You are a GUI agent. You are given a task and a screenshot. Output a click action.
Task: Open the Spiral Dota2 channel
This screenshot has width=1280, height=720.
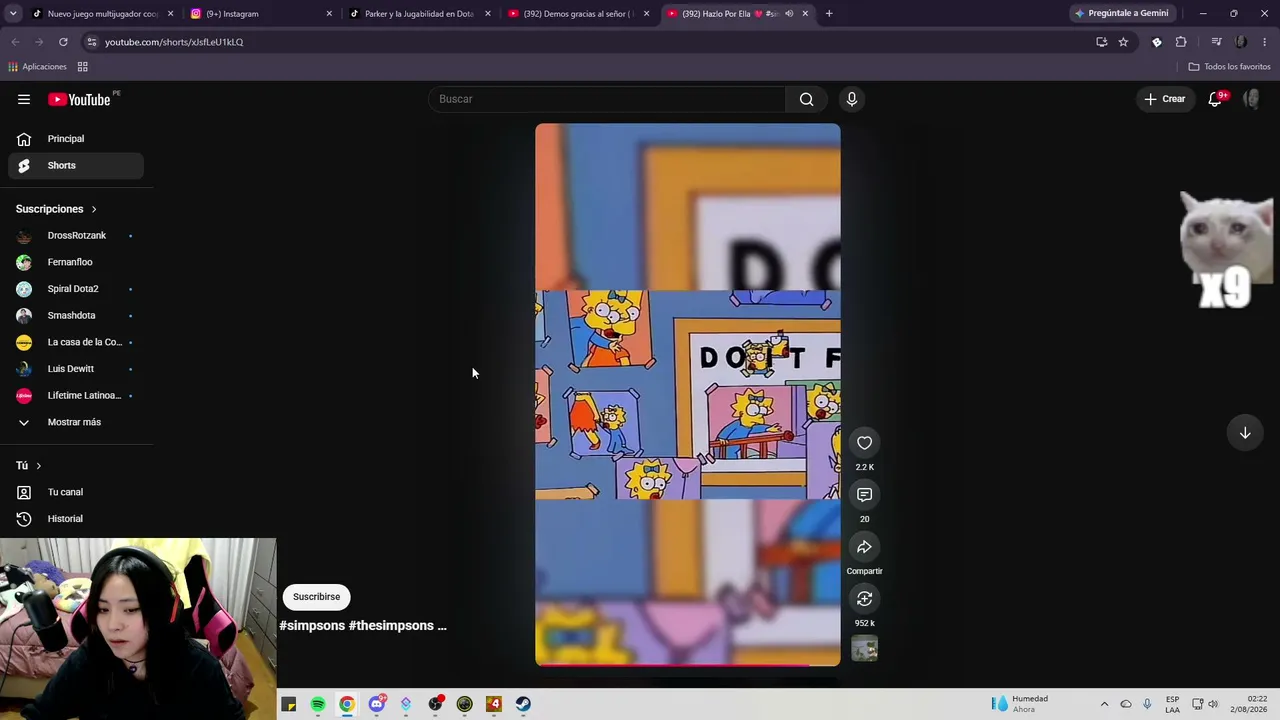(x=75, y=289)
